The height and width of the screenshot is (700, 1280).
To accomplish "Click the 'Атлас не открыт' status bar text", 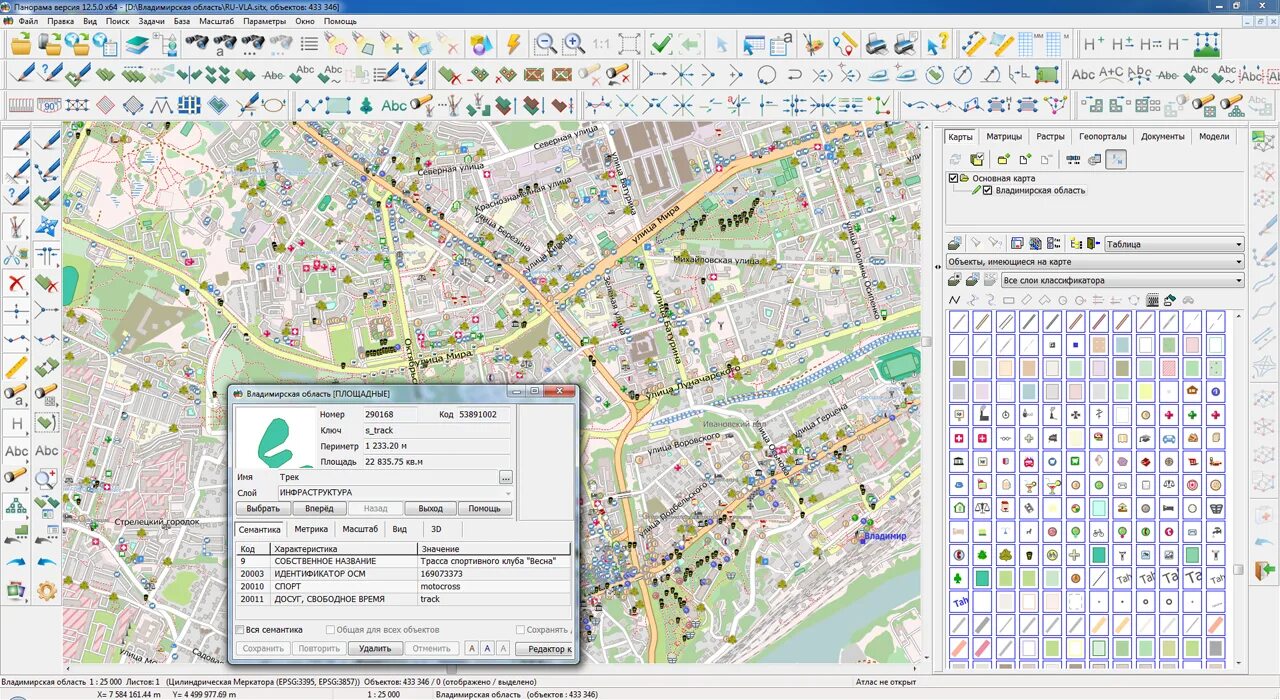I will [887, 682].
